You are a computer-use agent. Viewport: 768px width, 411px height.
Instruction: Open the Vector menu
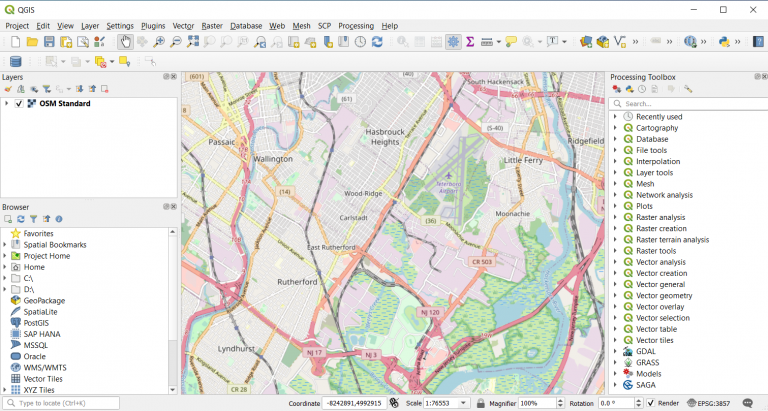click(183, 26)
